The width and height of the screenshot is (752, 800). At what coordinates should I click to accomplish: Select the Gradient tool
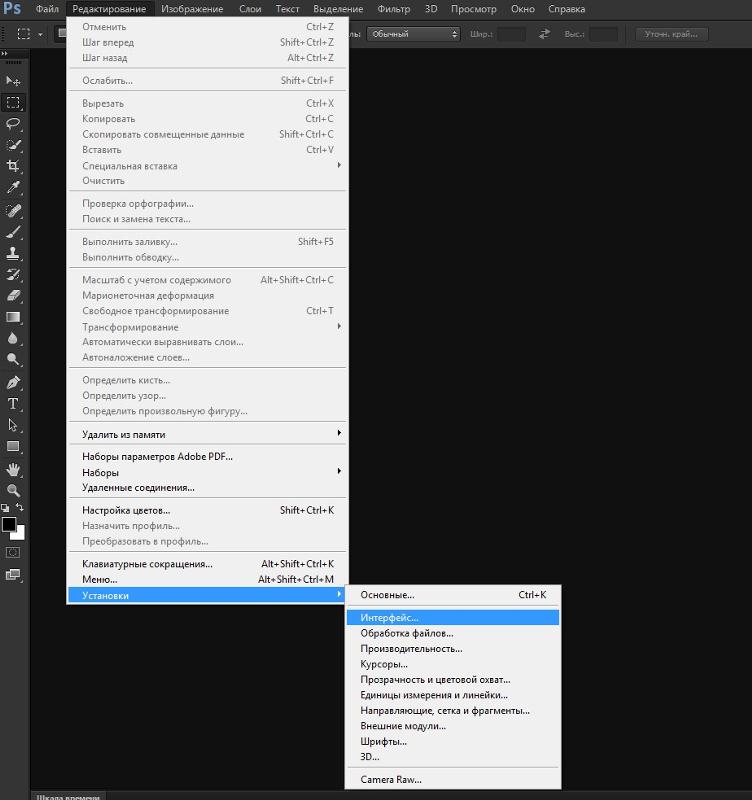point(13,317)
